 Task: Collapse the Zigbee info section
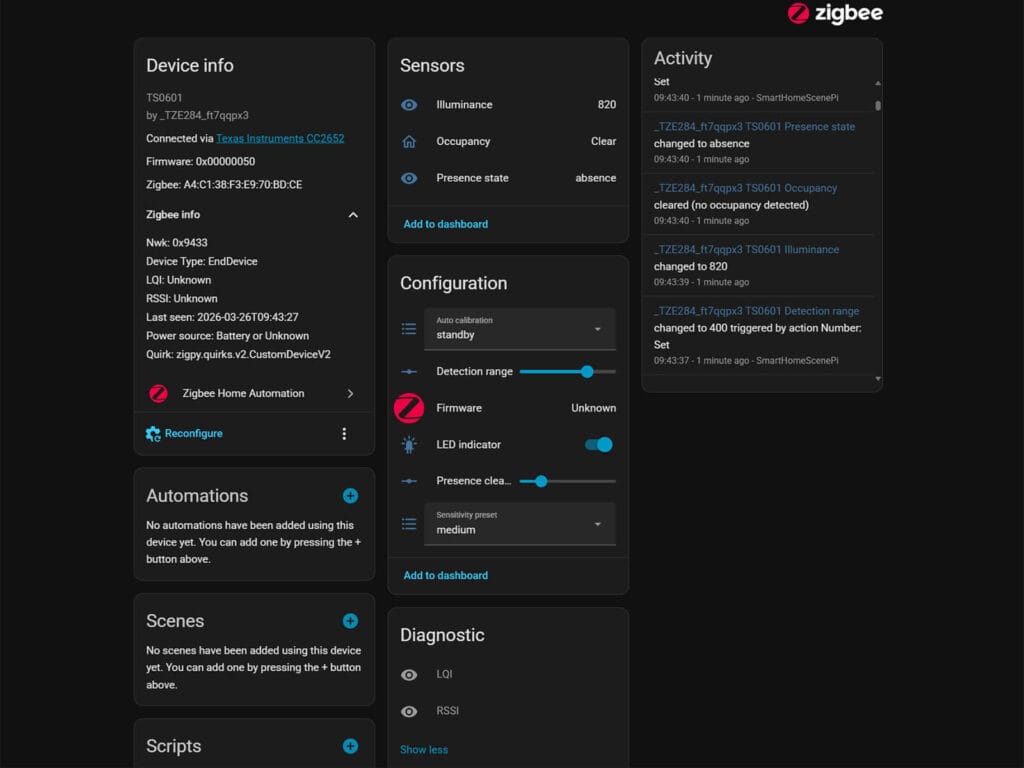(x=352, y=215)
